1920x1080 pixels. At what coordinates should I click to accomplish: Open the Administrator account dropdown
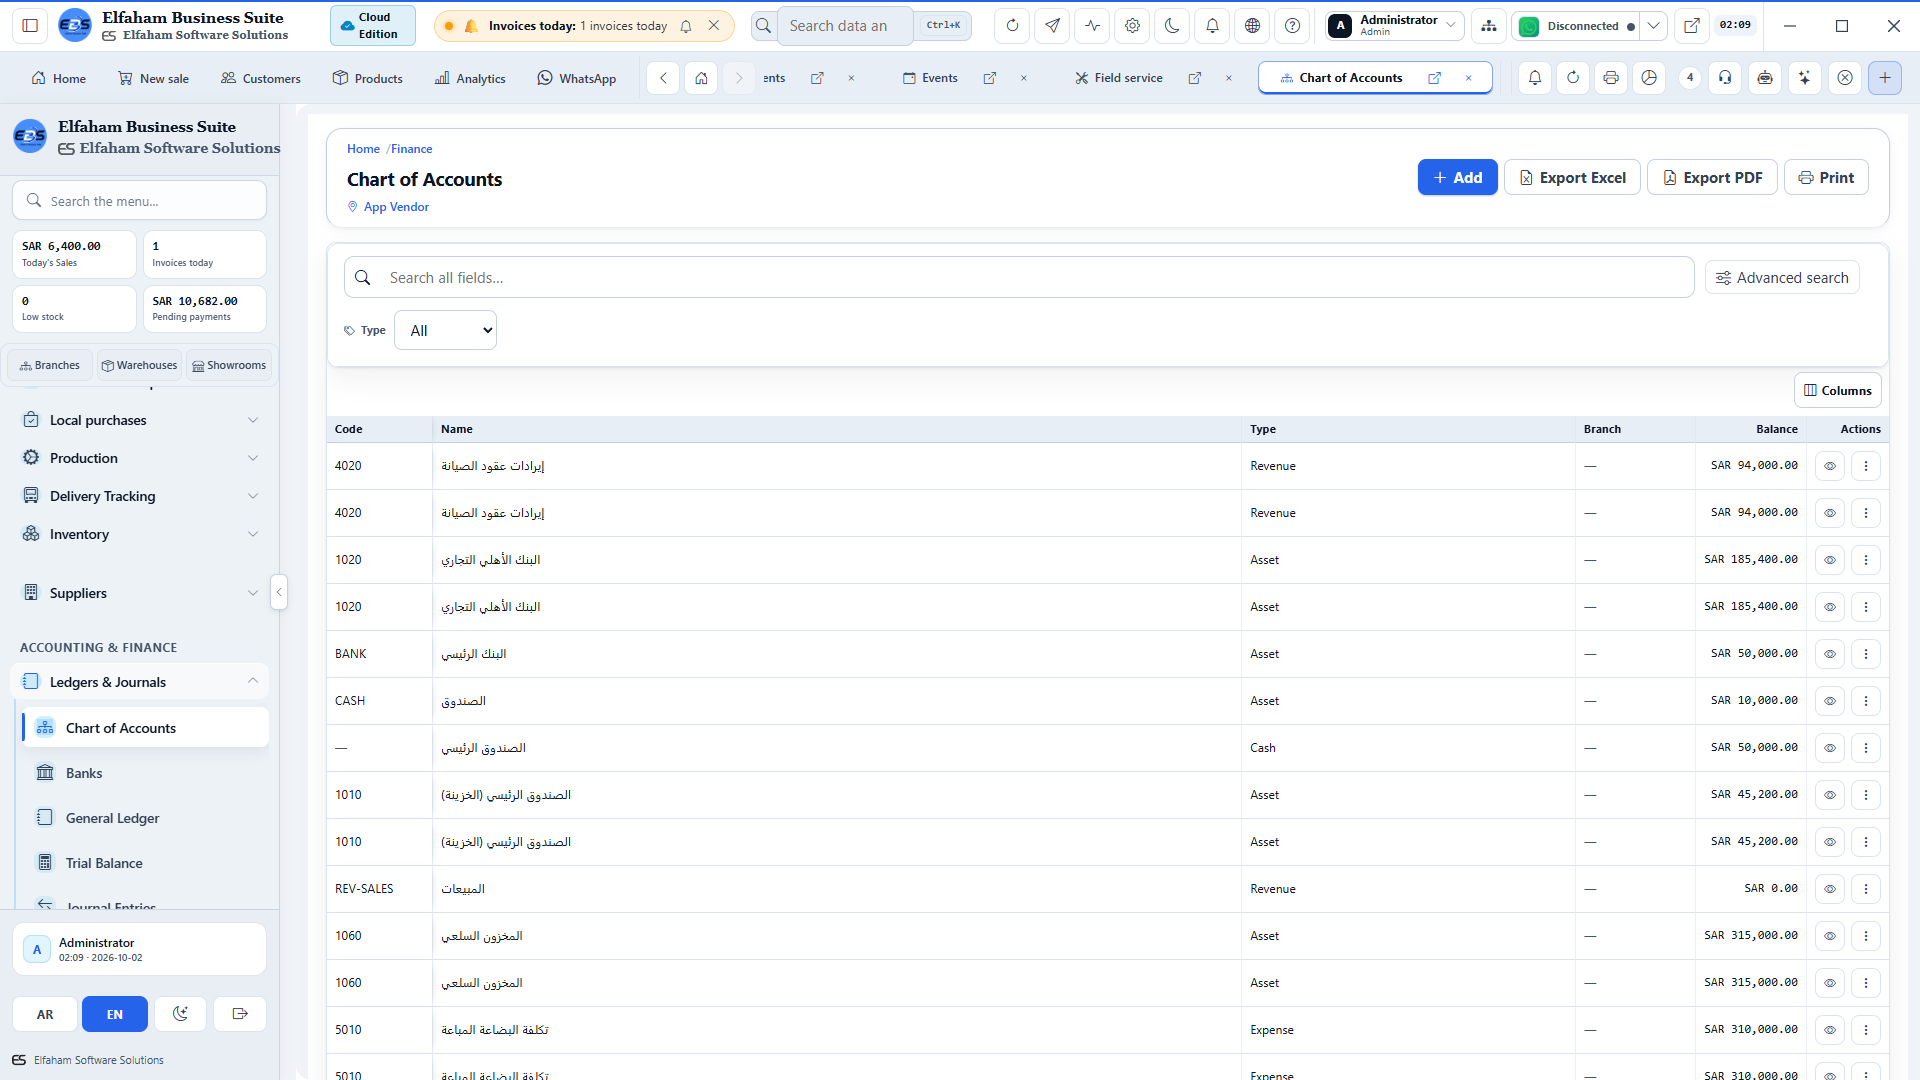coord(1394,26)
